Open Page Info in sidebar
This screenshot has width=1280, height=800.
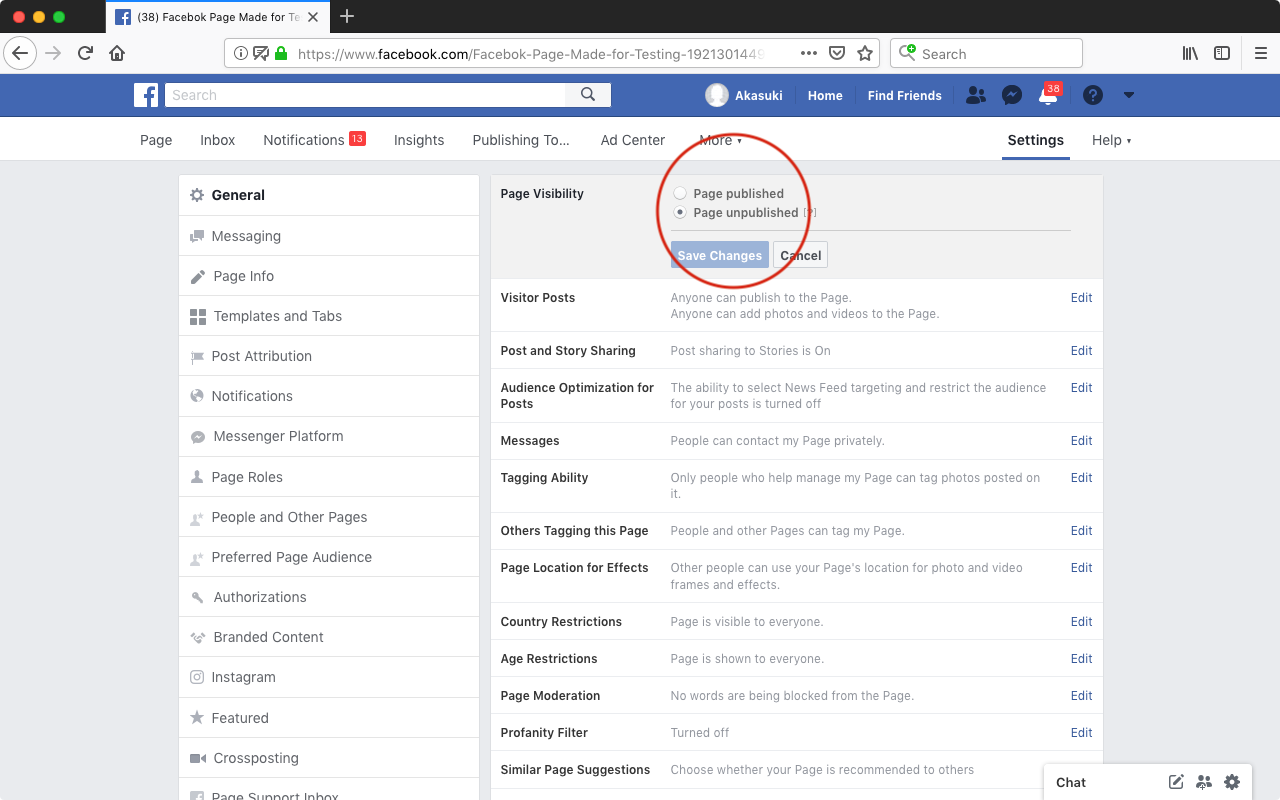(329, 276)
